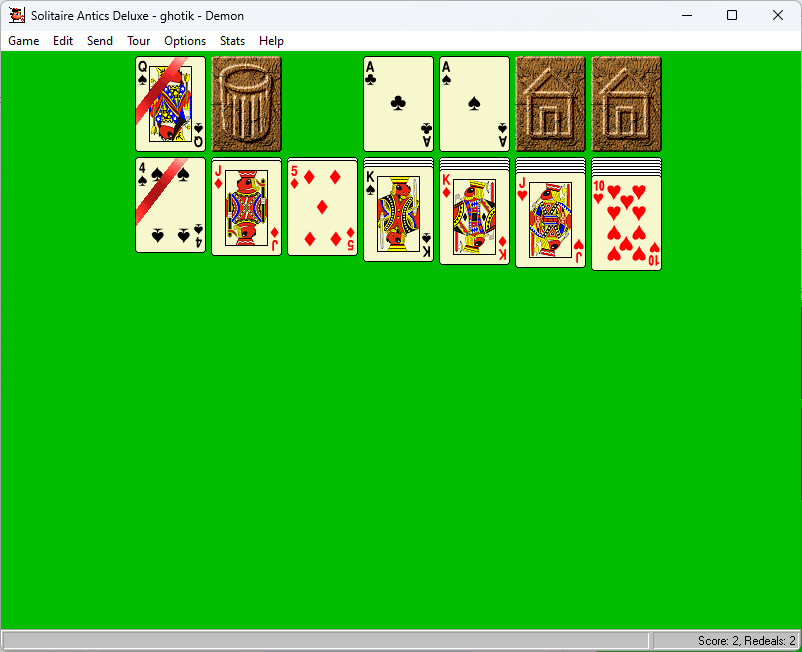The height and width of the screenshot is (652, 802).
Task: Click the Solitaire Antics app icon in title bar
Action: pyautogui.click(x=17, y=15)
